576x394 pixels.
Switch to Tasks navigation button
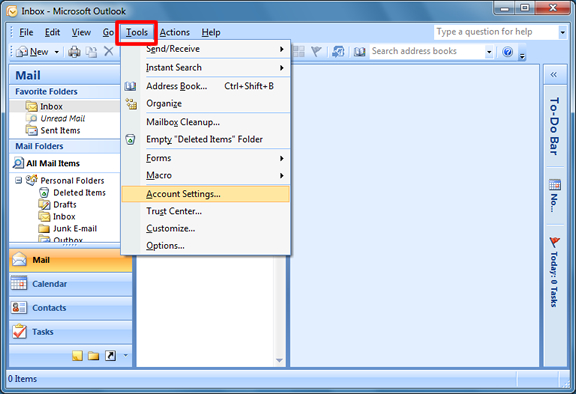pos(71,332)
